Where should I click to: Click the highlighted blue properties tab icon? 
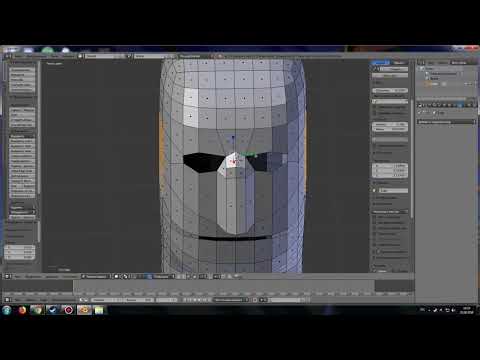click(460, 105)
